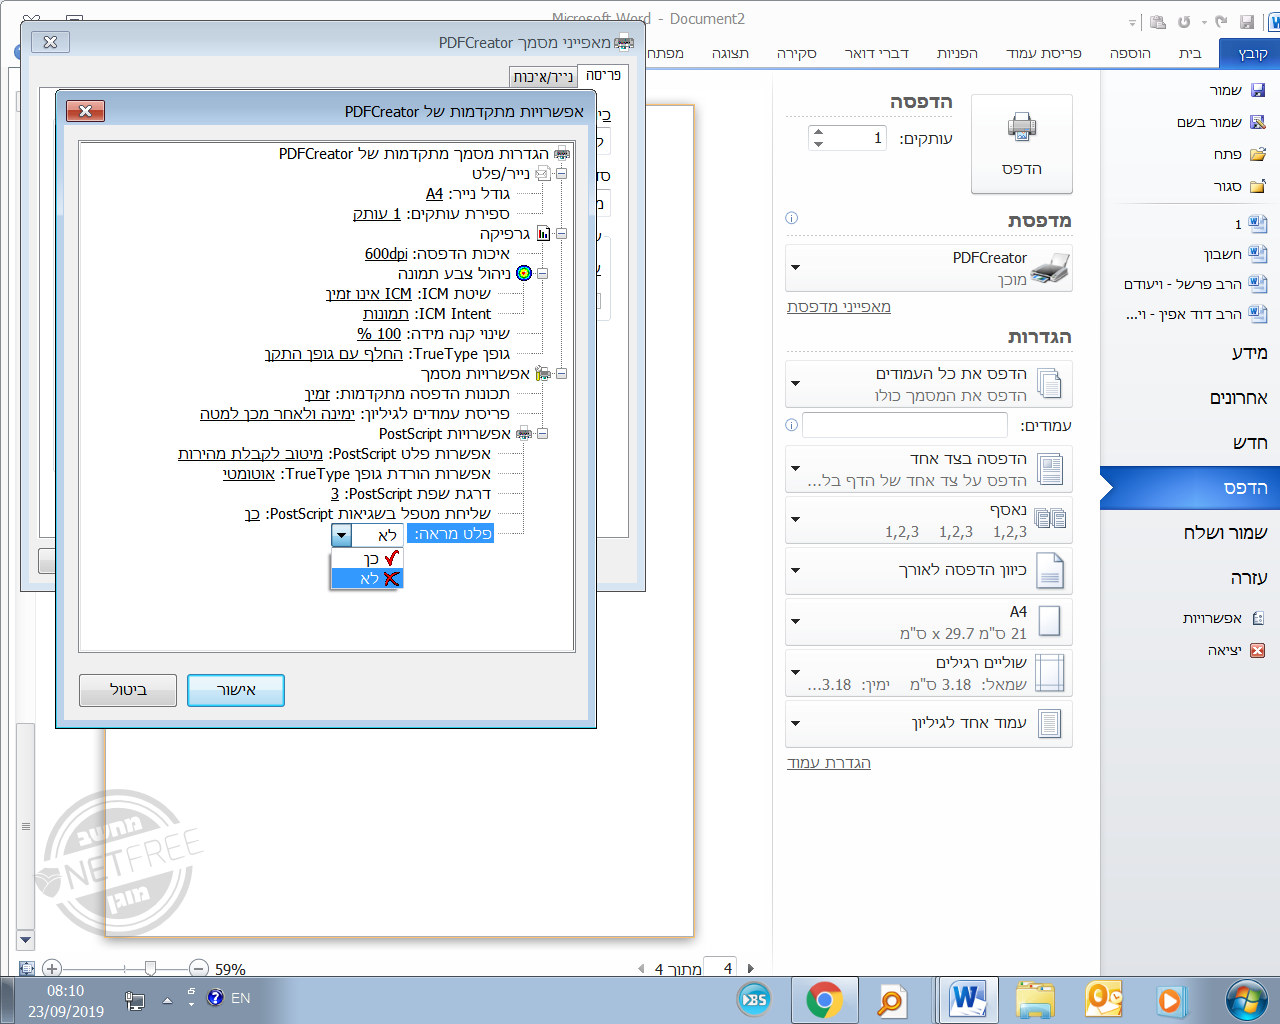Click the Paste clipboard icon in quick access toolbar

pyautogui.click(x=1158, y=22)
